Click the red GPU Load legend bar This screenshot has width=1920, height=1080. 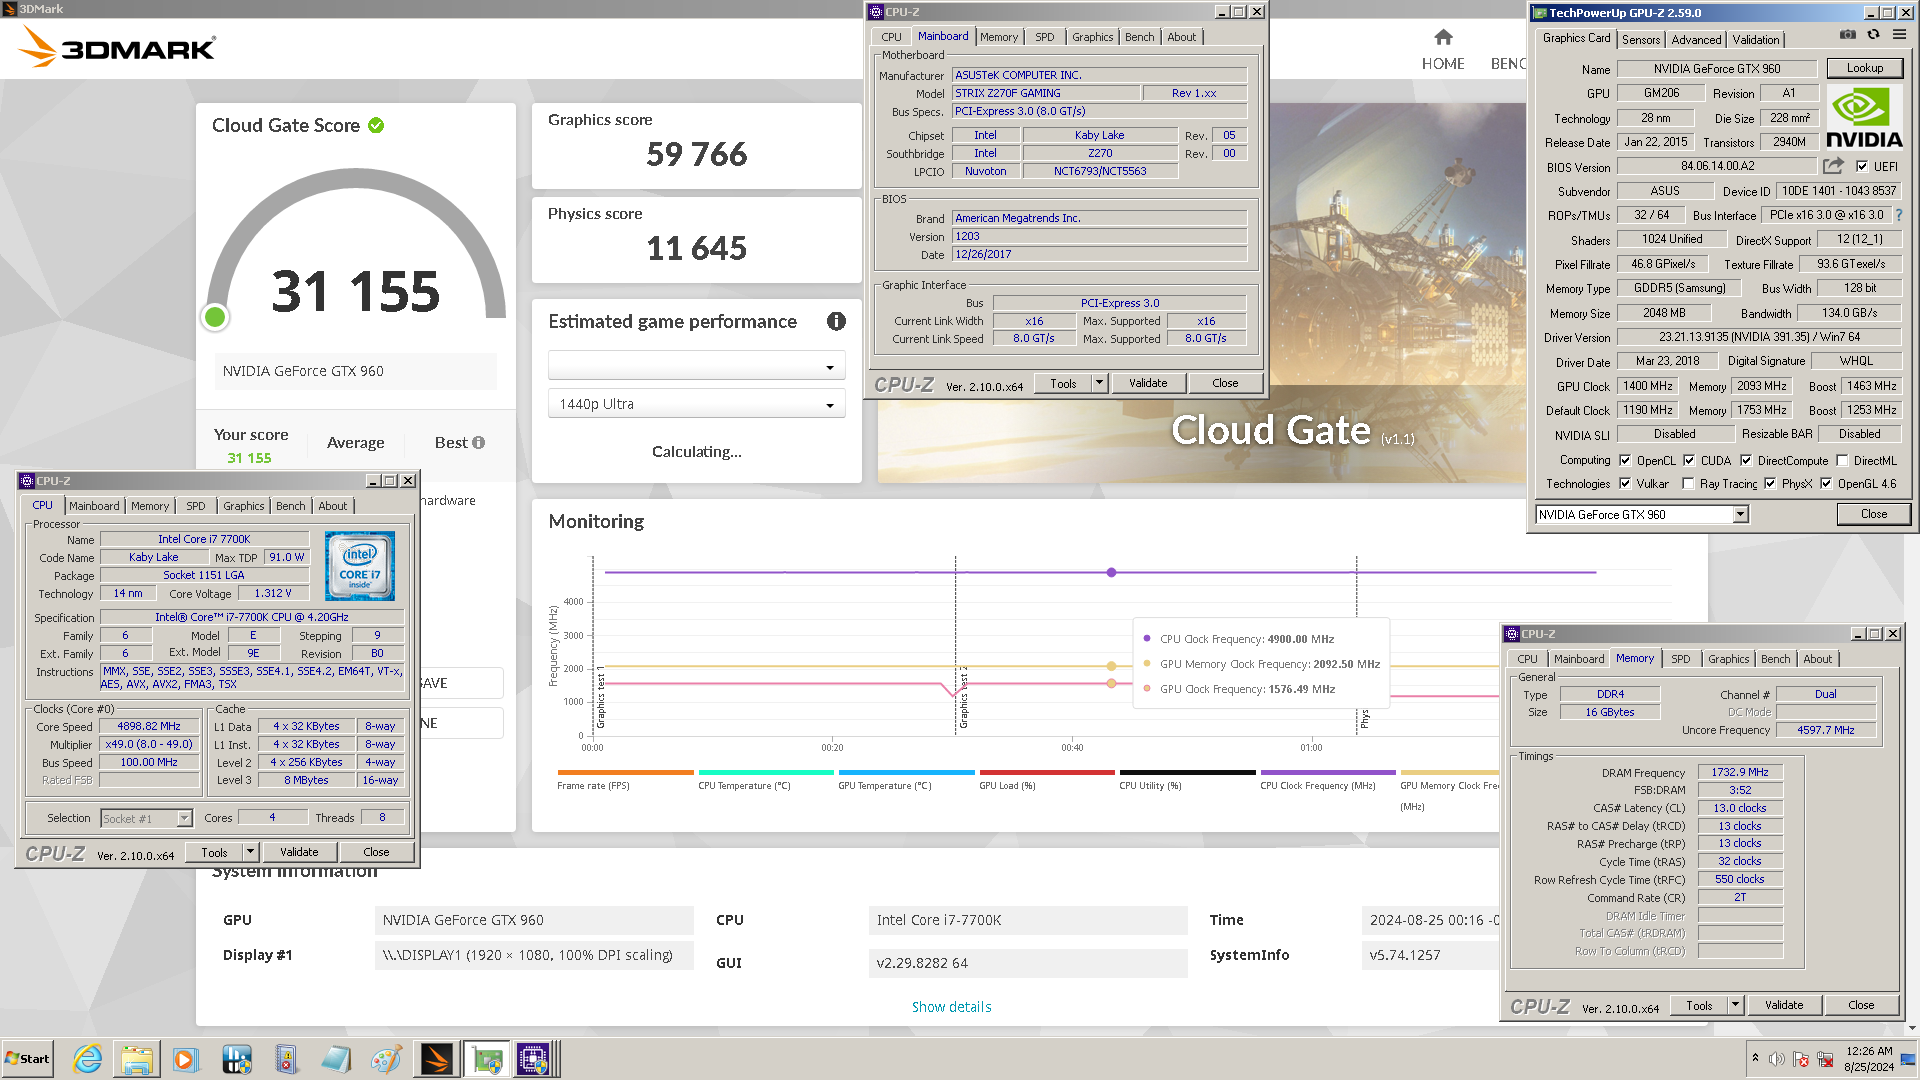pyautogui.click(x=1047, y=772)
